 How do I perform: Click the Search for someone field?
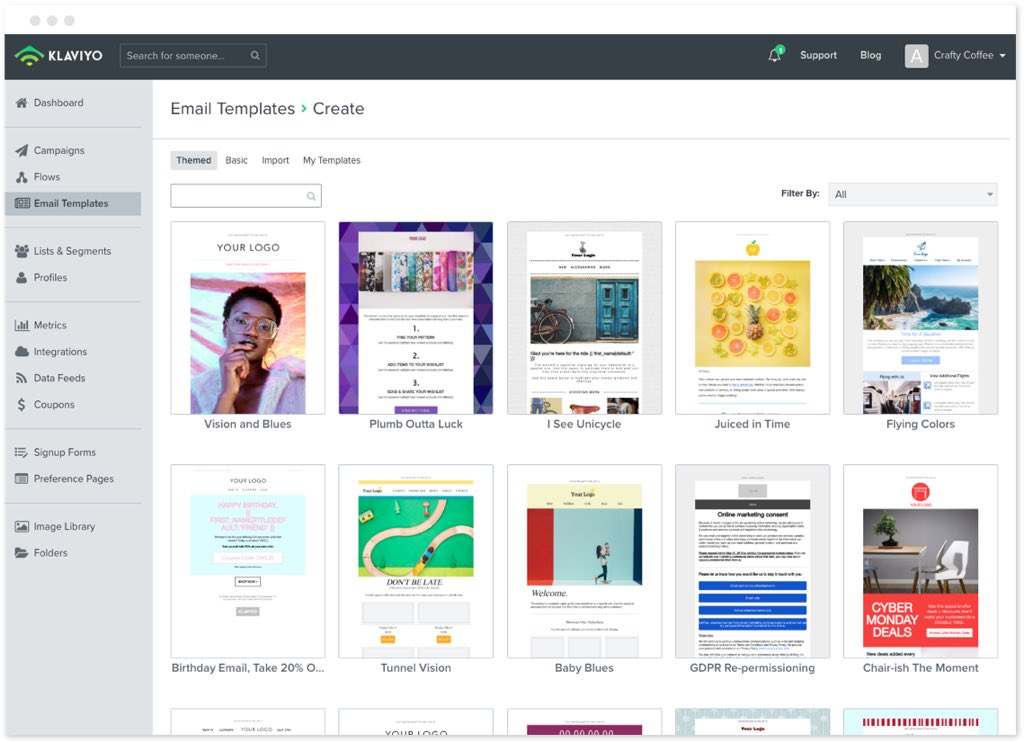[193, 55]
